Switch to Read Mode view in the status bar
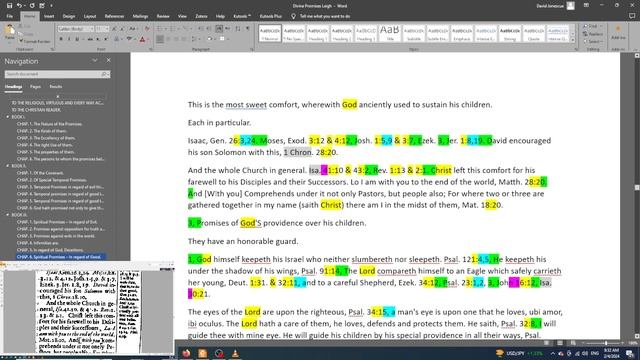 click(546, 343)
